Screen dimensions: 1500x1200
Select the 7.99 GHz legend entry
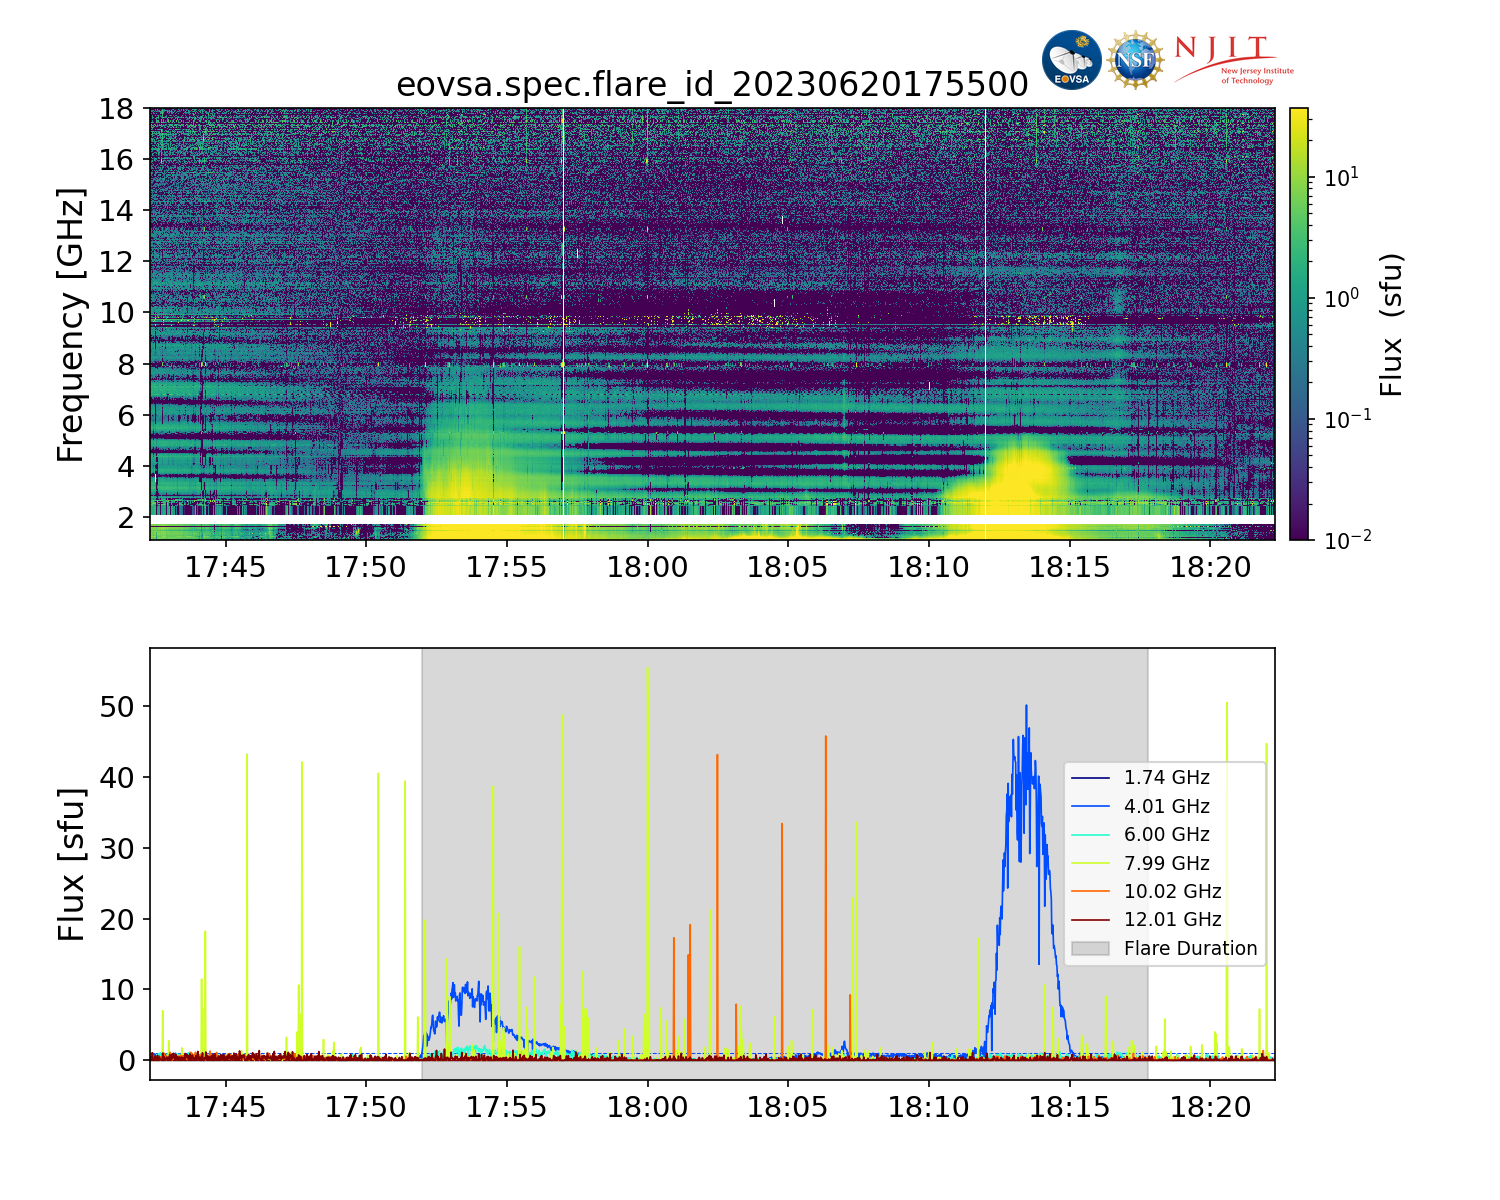click(1166, 863)
